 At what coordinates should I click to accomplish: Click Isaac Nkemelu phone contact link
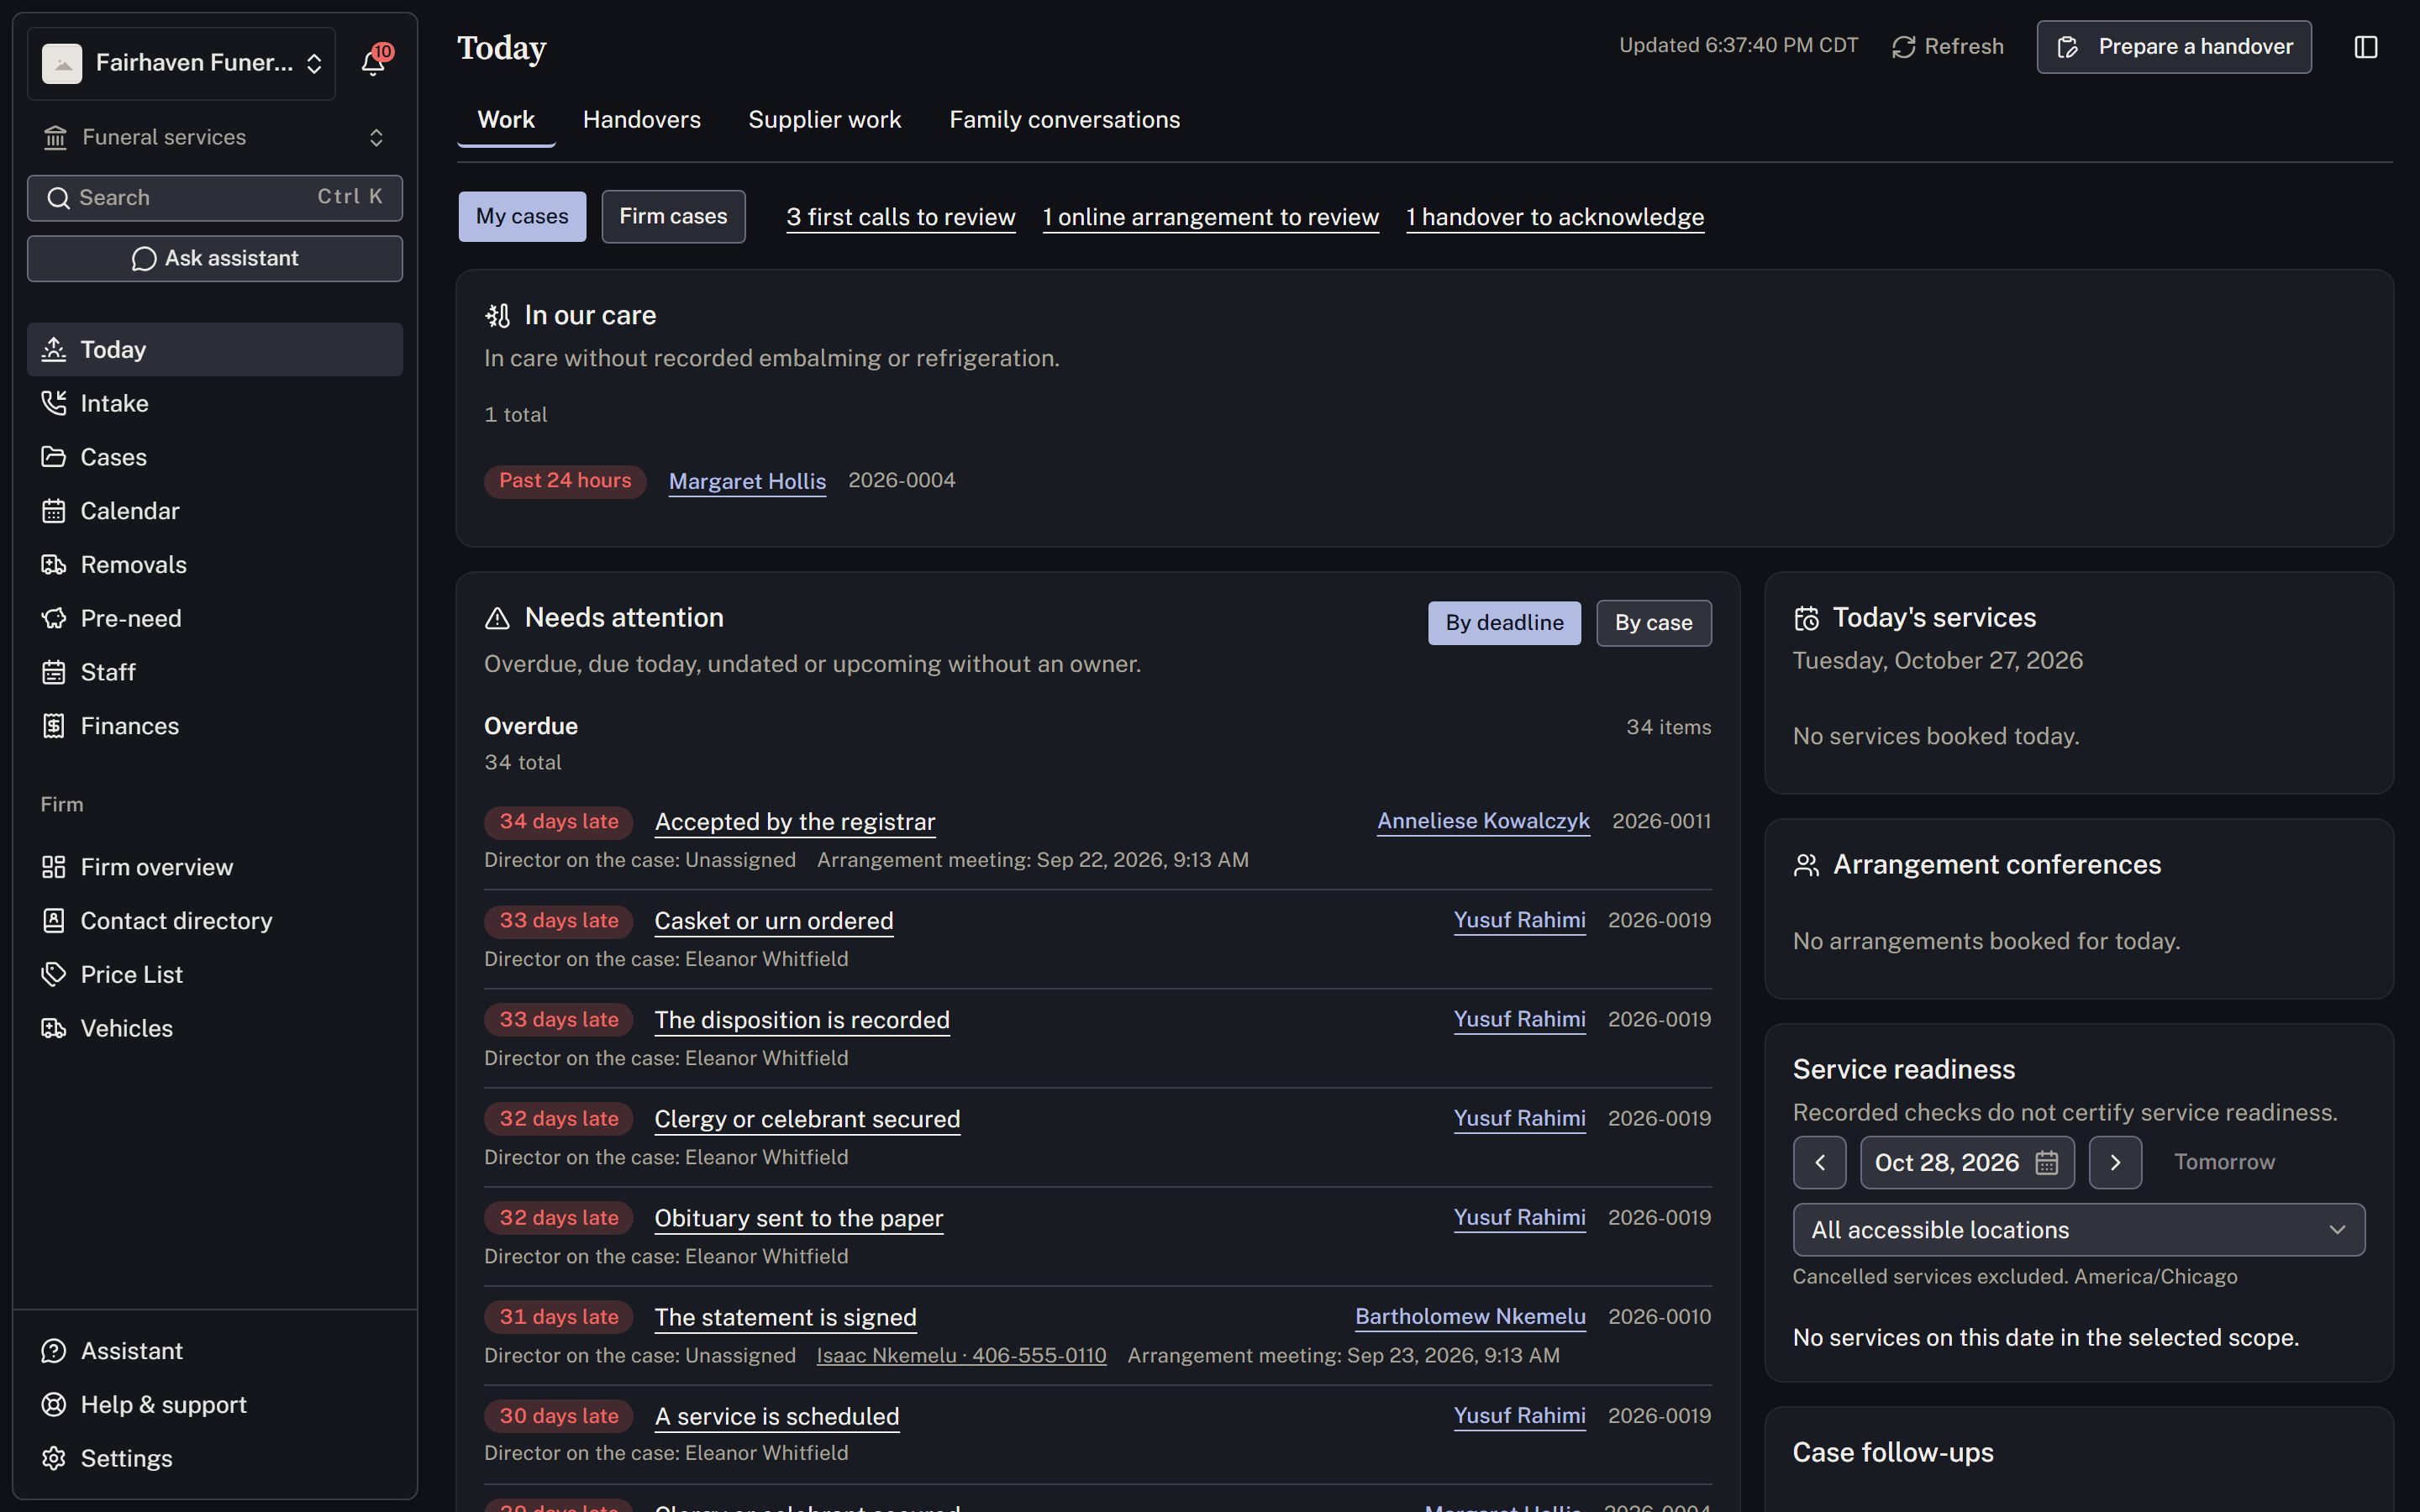(x=961, y=1355)
